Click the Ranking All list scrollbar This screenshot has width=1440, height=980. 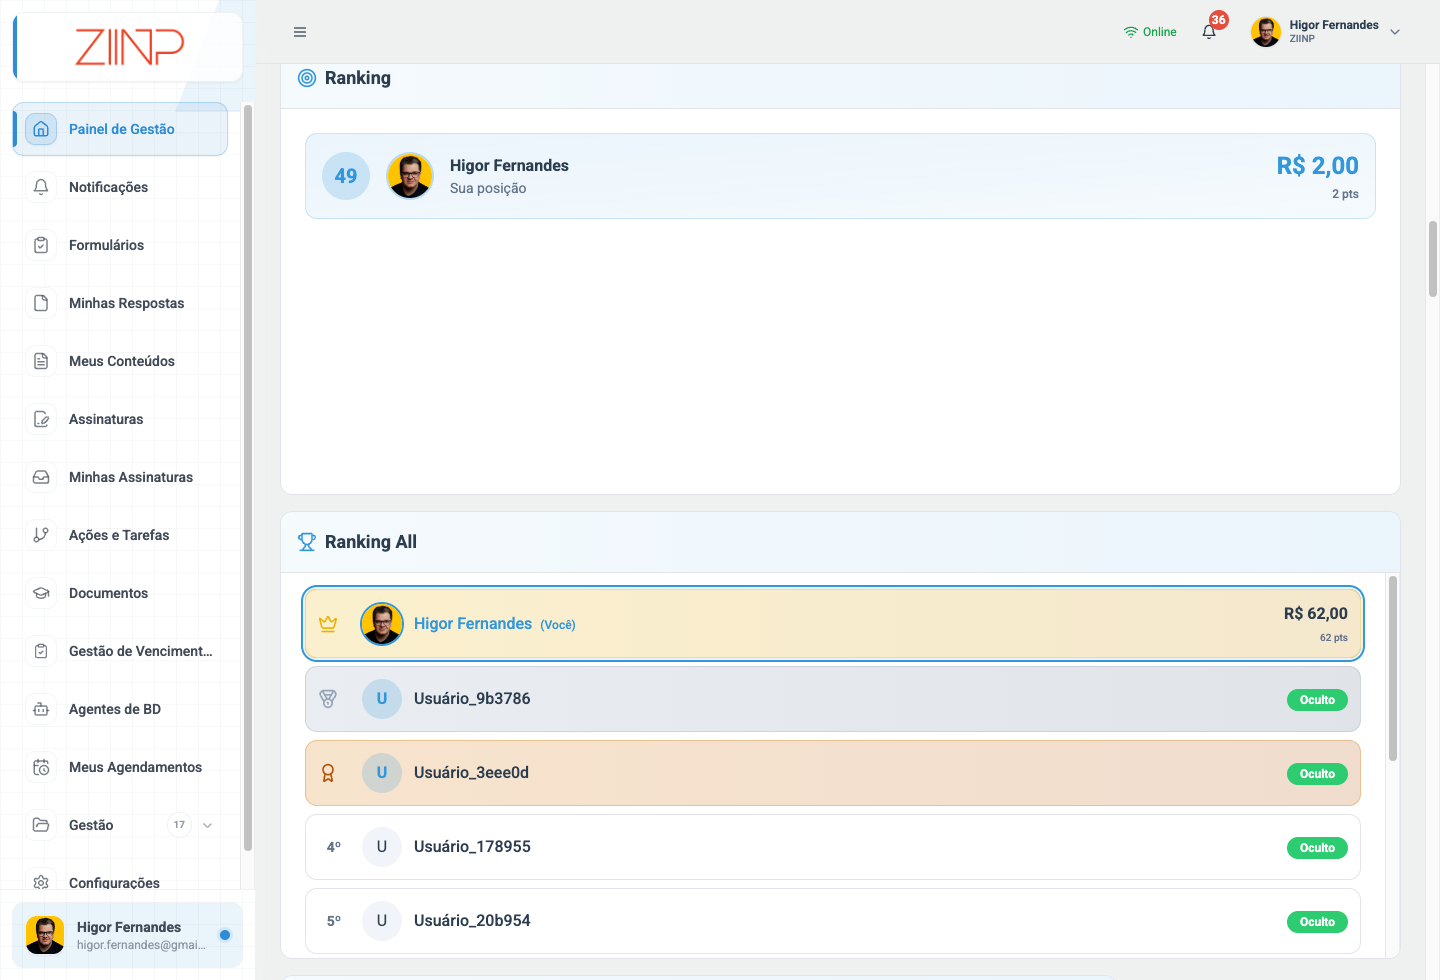[1392, 668]
